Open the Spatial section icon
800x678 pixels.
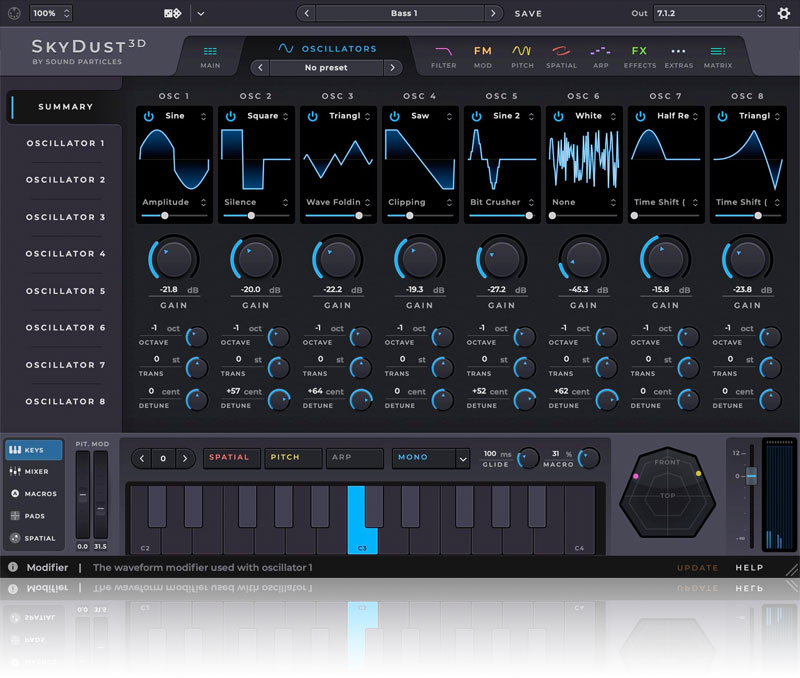(562, 56)
